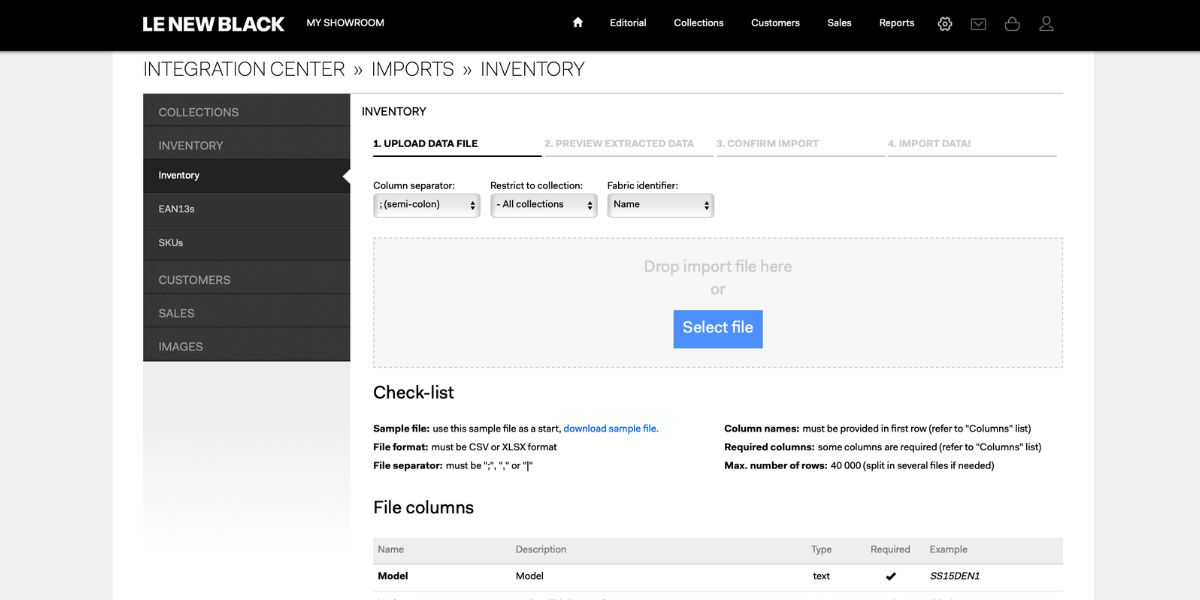Click the Type column header
The image size is (1200, 600).
(x=821, y=549)
